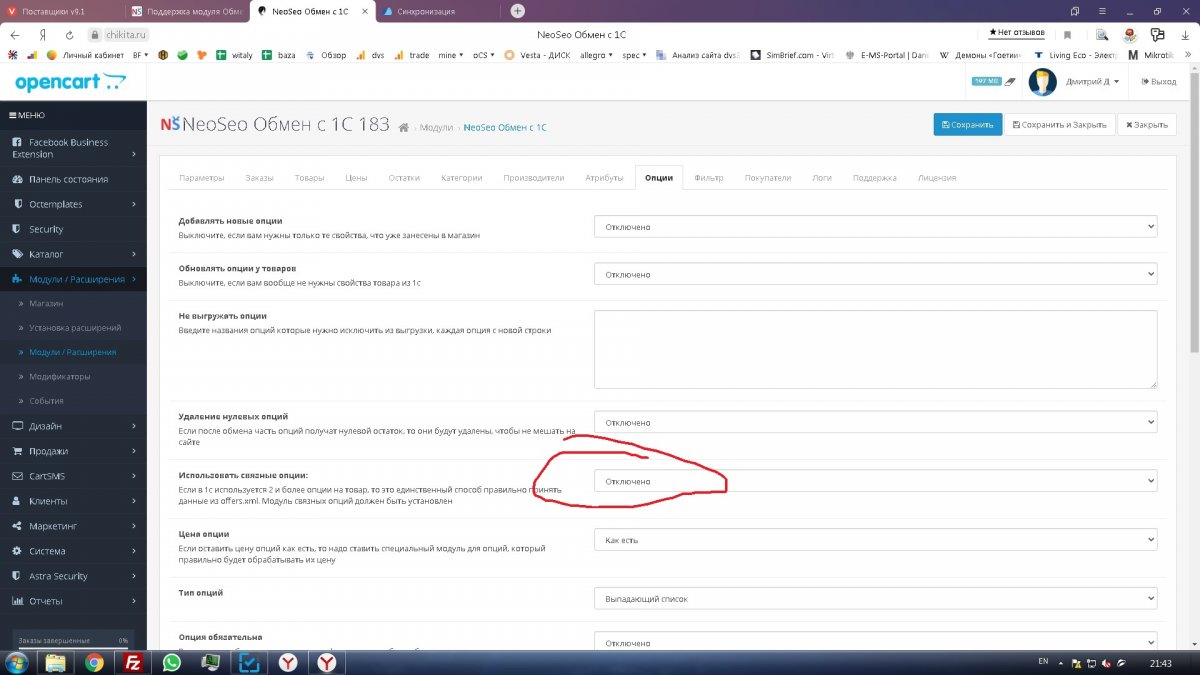The height and width of the screenshot is (675, 1200).
Task: Switch to the Поставщики v9.1 browser tab
Action: tap(61, 11)
